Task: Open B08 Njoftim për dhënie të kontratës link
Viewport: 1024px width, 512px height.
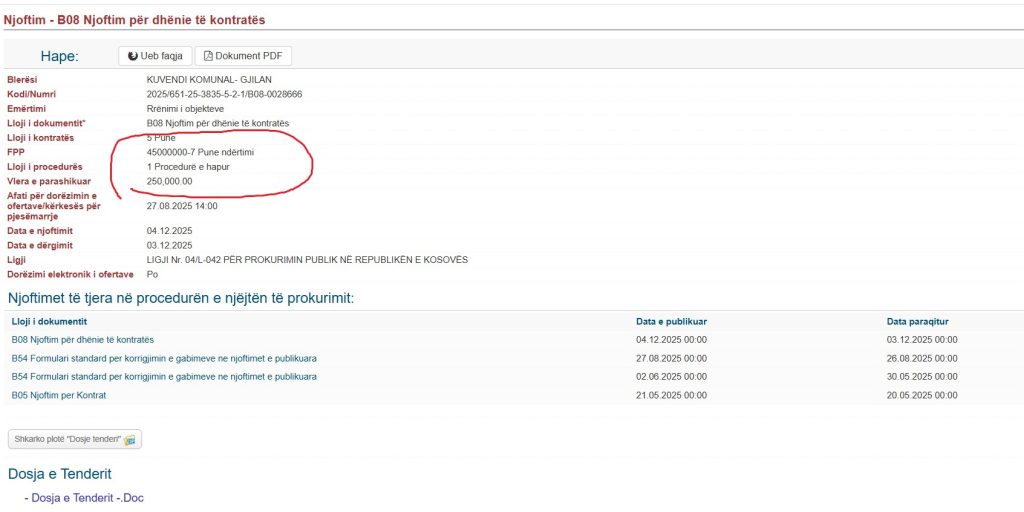Action: tap(83, 340)
